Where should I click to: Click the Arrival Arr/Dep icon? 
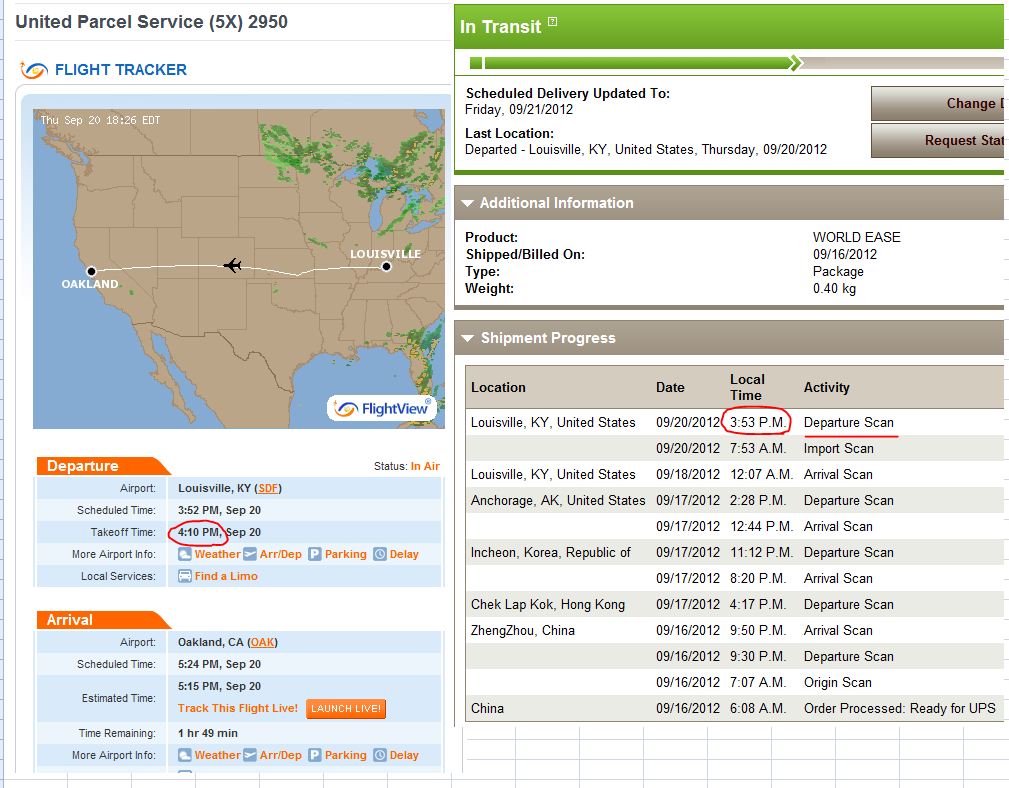(250, 755)
